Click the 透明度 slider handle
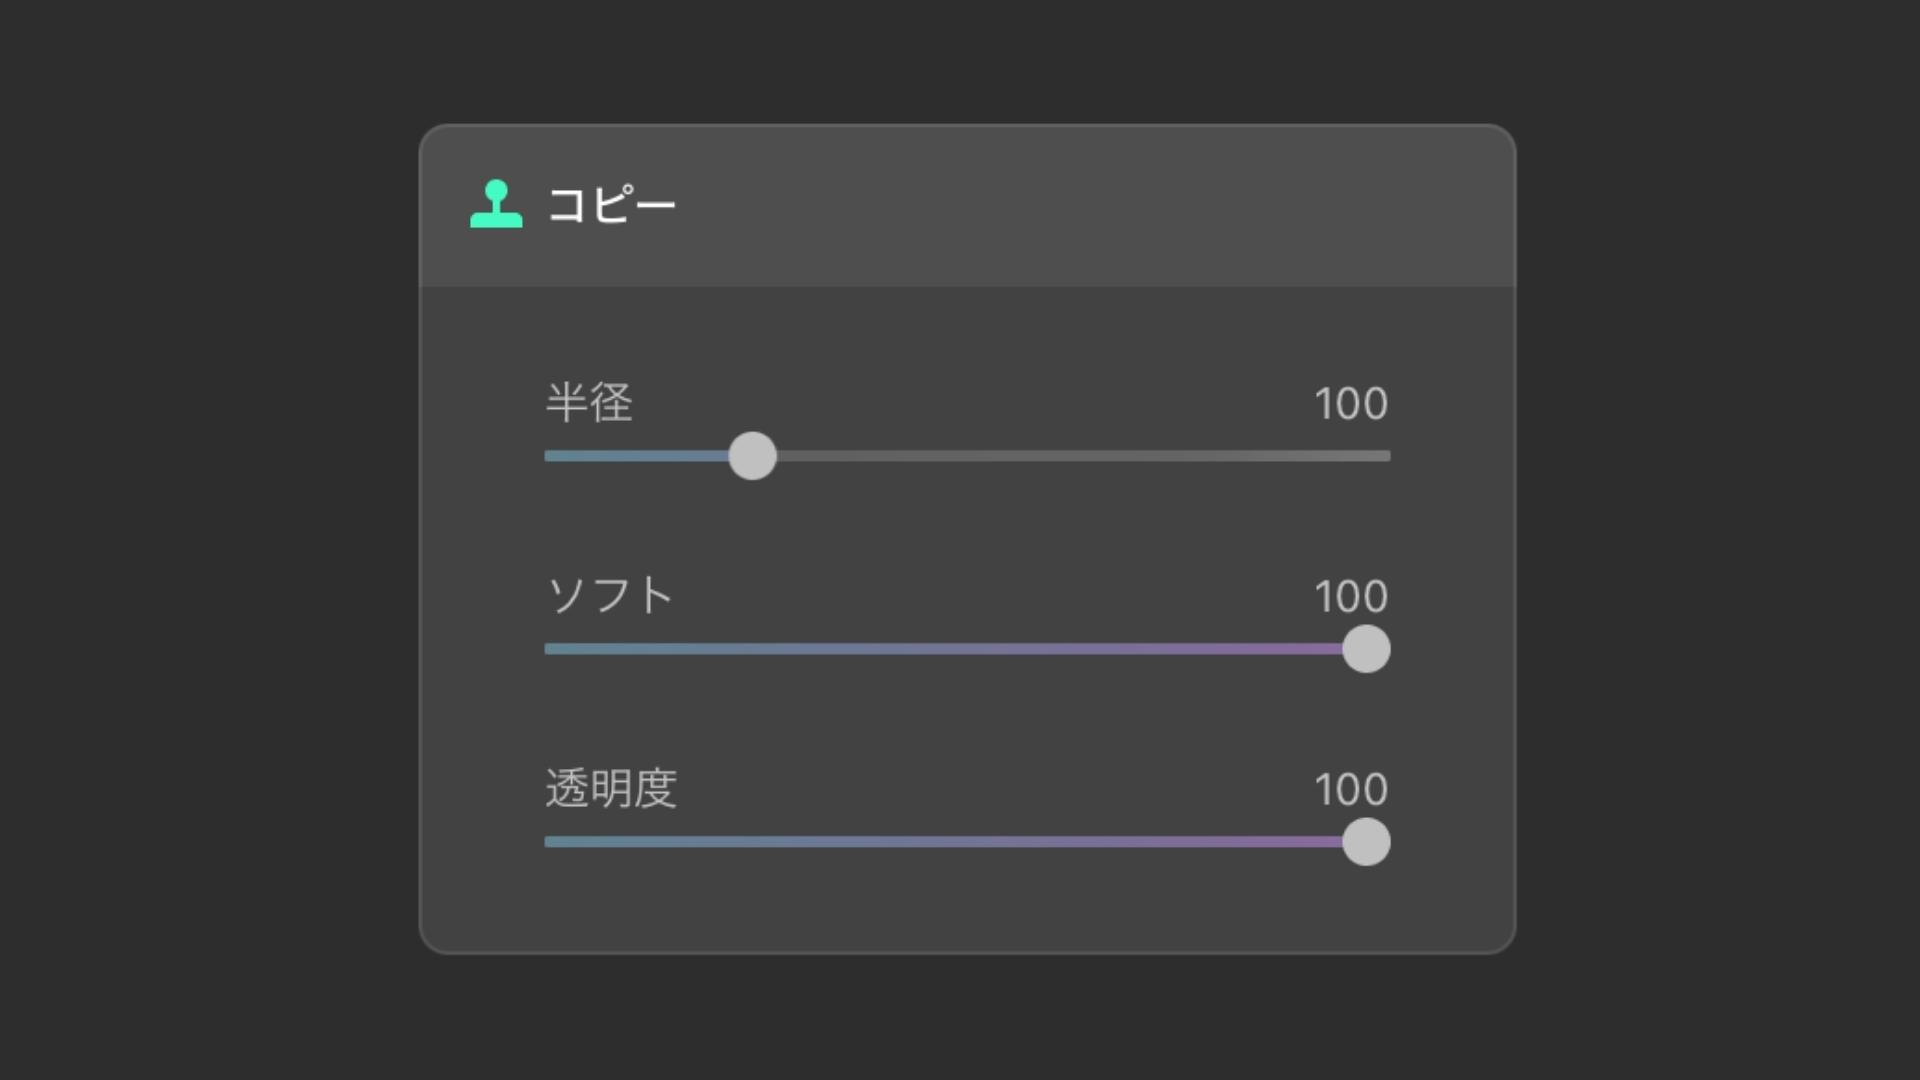The width and height of the screenshot is (1920, 1080). [1366, 842]
